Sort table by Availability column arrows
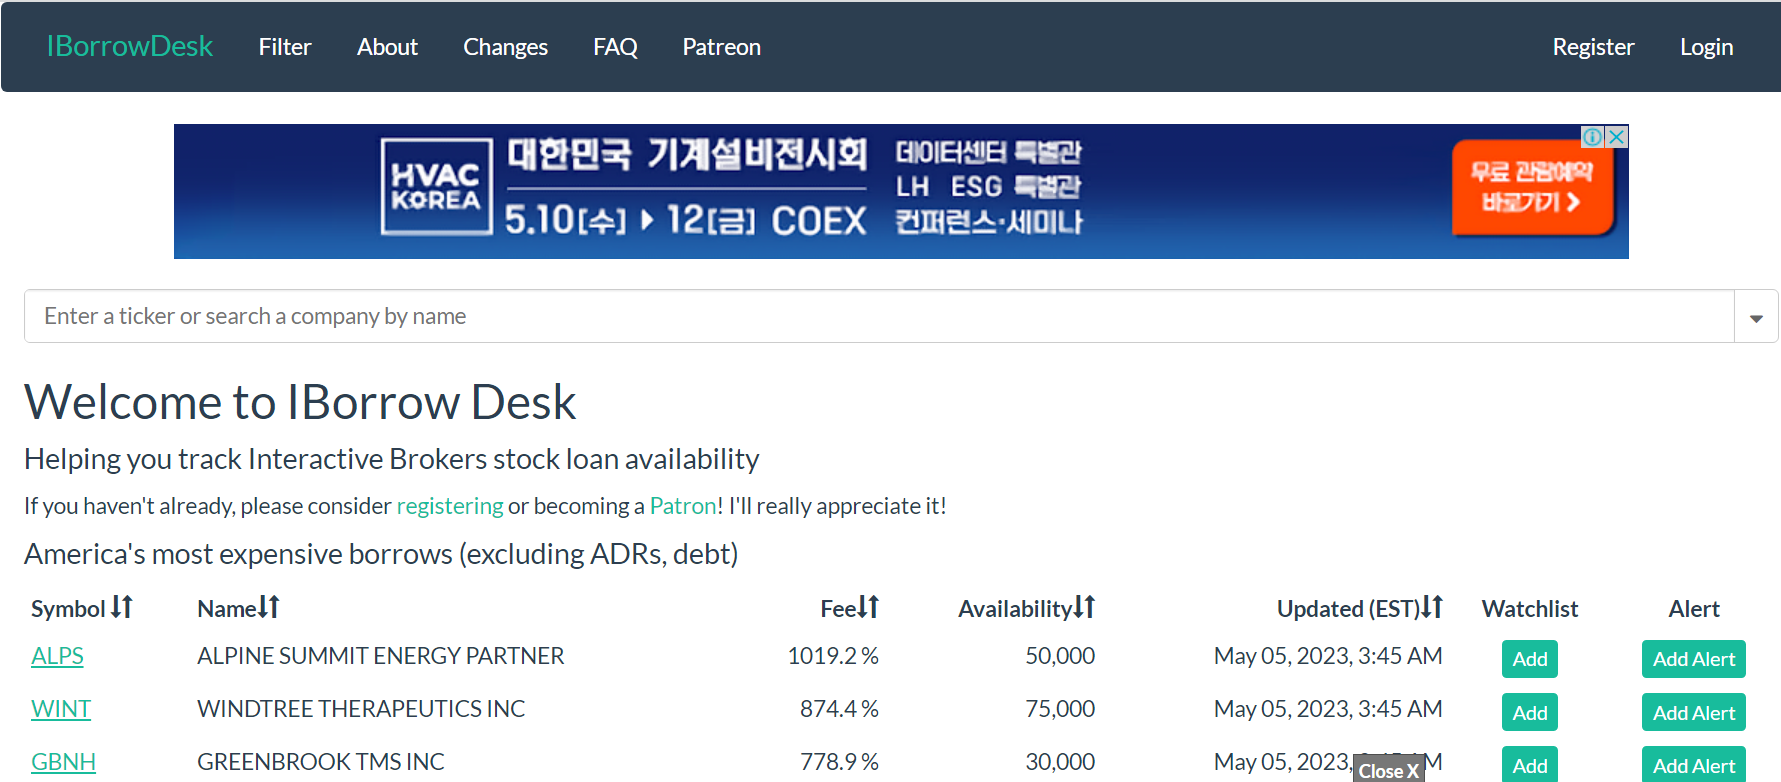1781x782 pixels. 1084,607
